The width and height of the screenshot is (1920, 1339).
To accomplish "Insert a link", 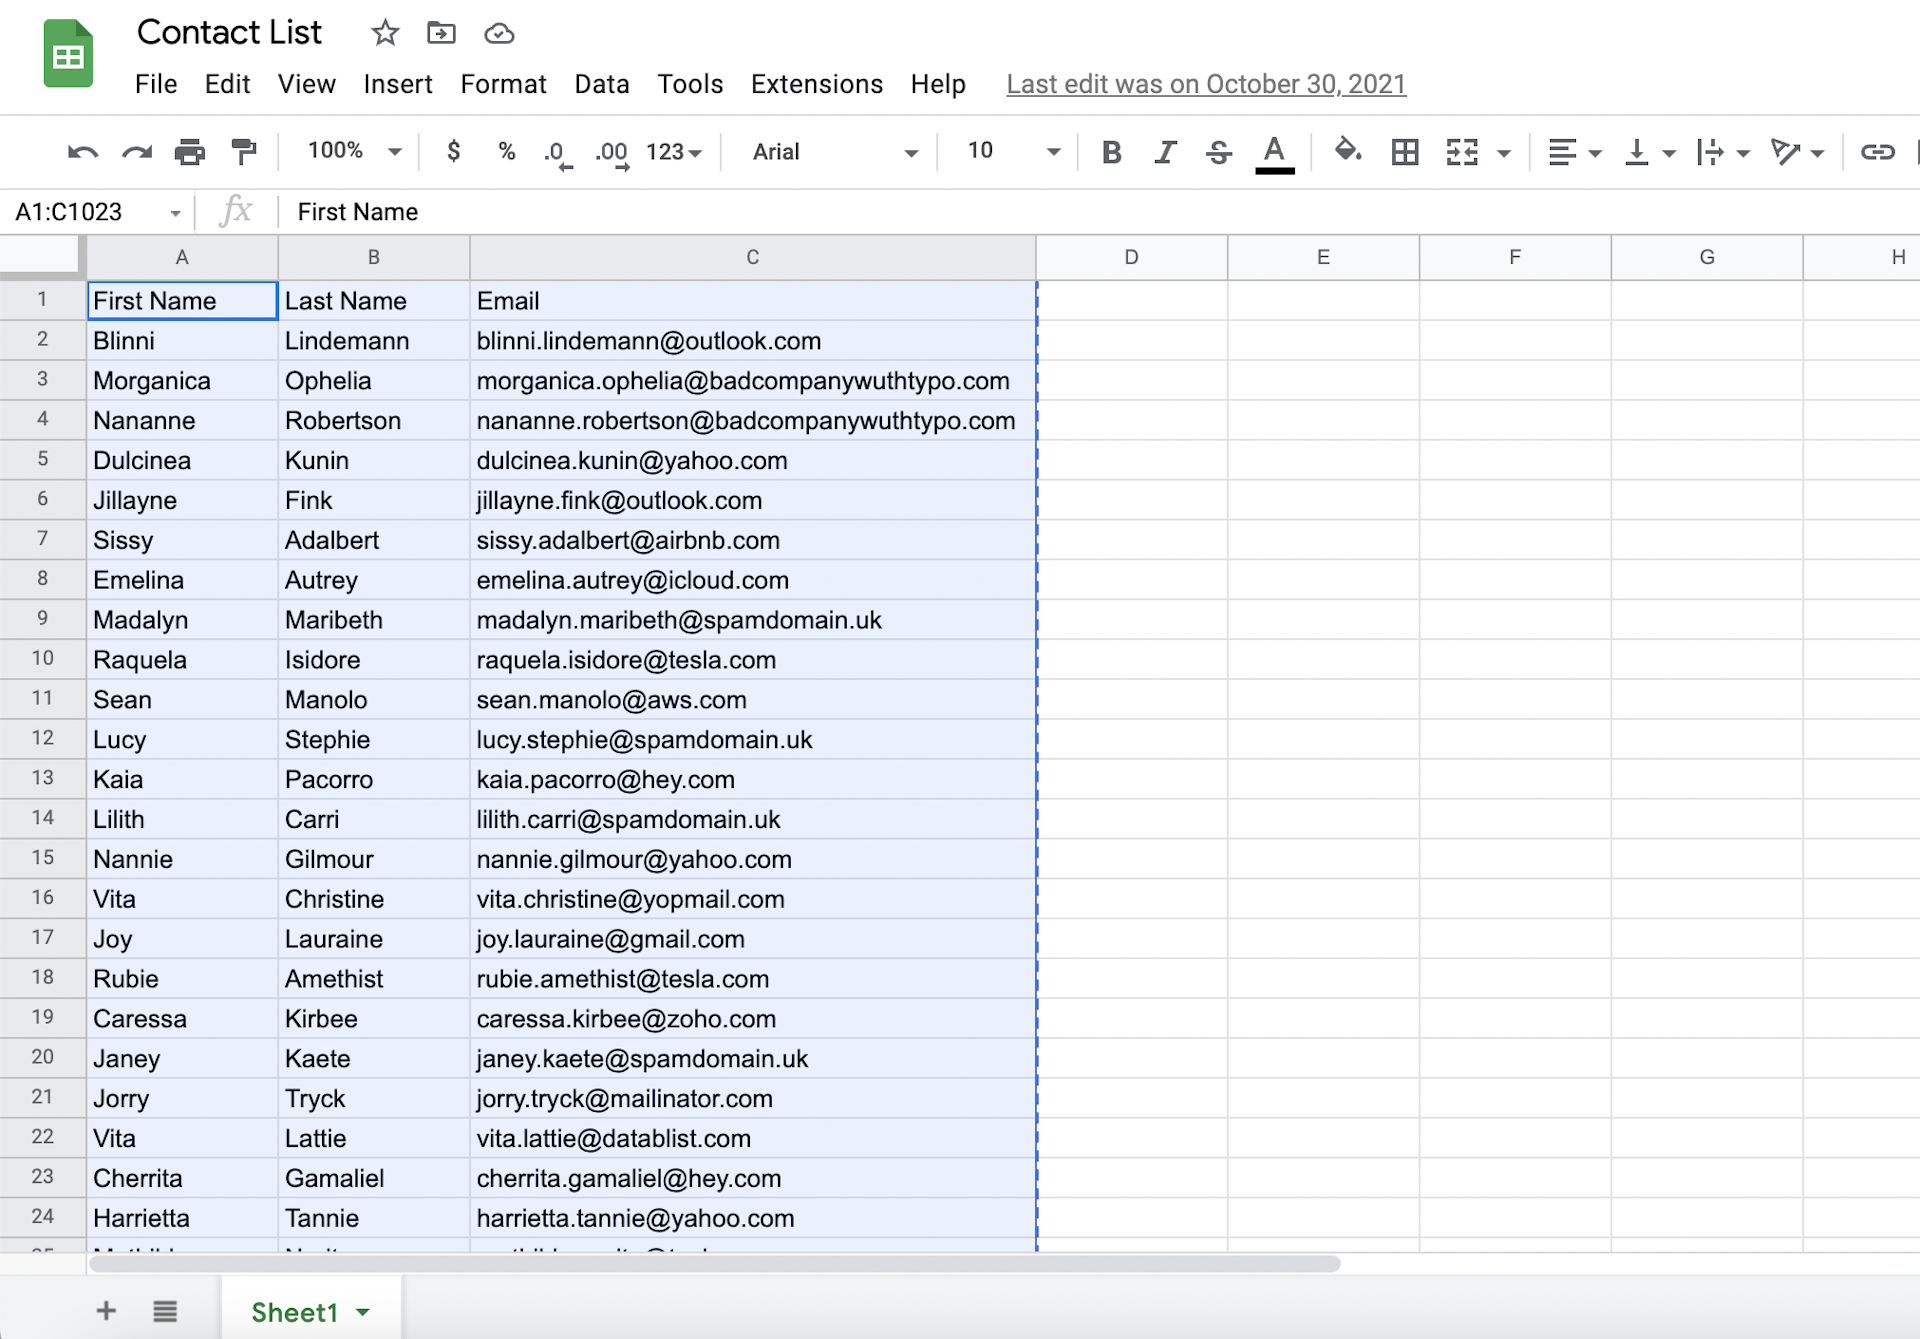I will pyautogui.click(x=1878, y=151).
